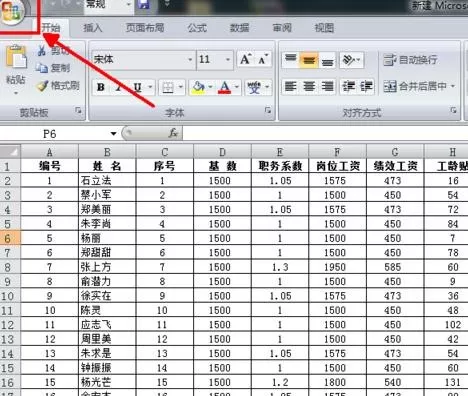Open 对齐方式 alignment dialog launcher

[453, 110]
